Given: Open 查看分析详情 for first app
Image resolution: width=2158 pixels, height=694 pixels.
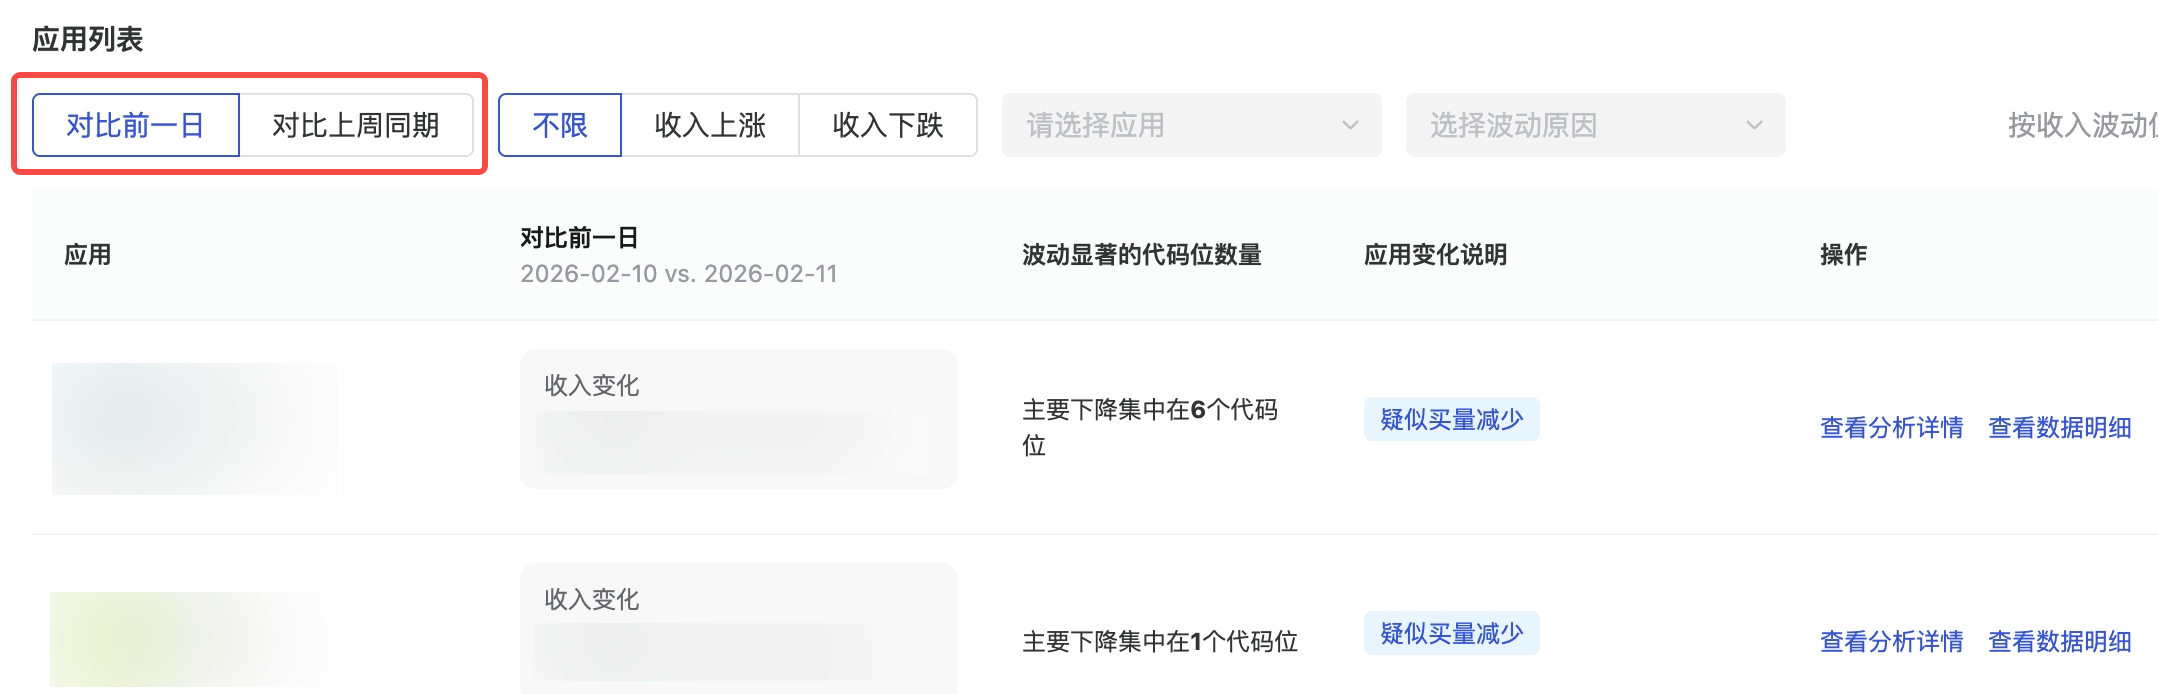Looking at the screenshot, I should click(1891, 428).
